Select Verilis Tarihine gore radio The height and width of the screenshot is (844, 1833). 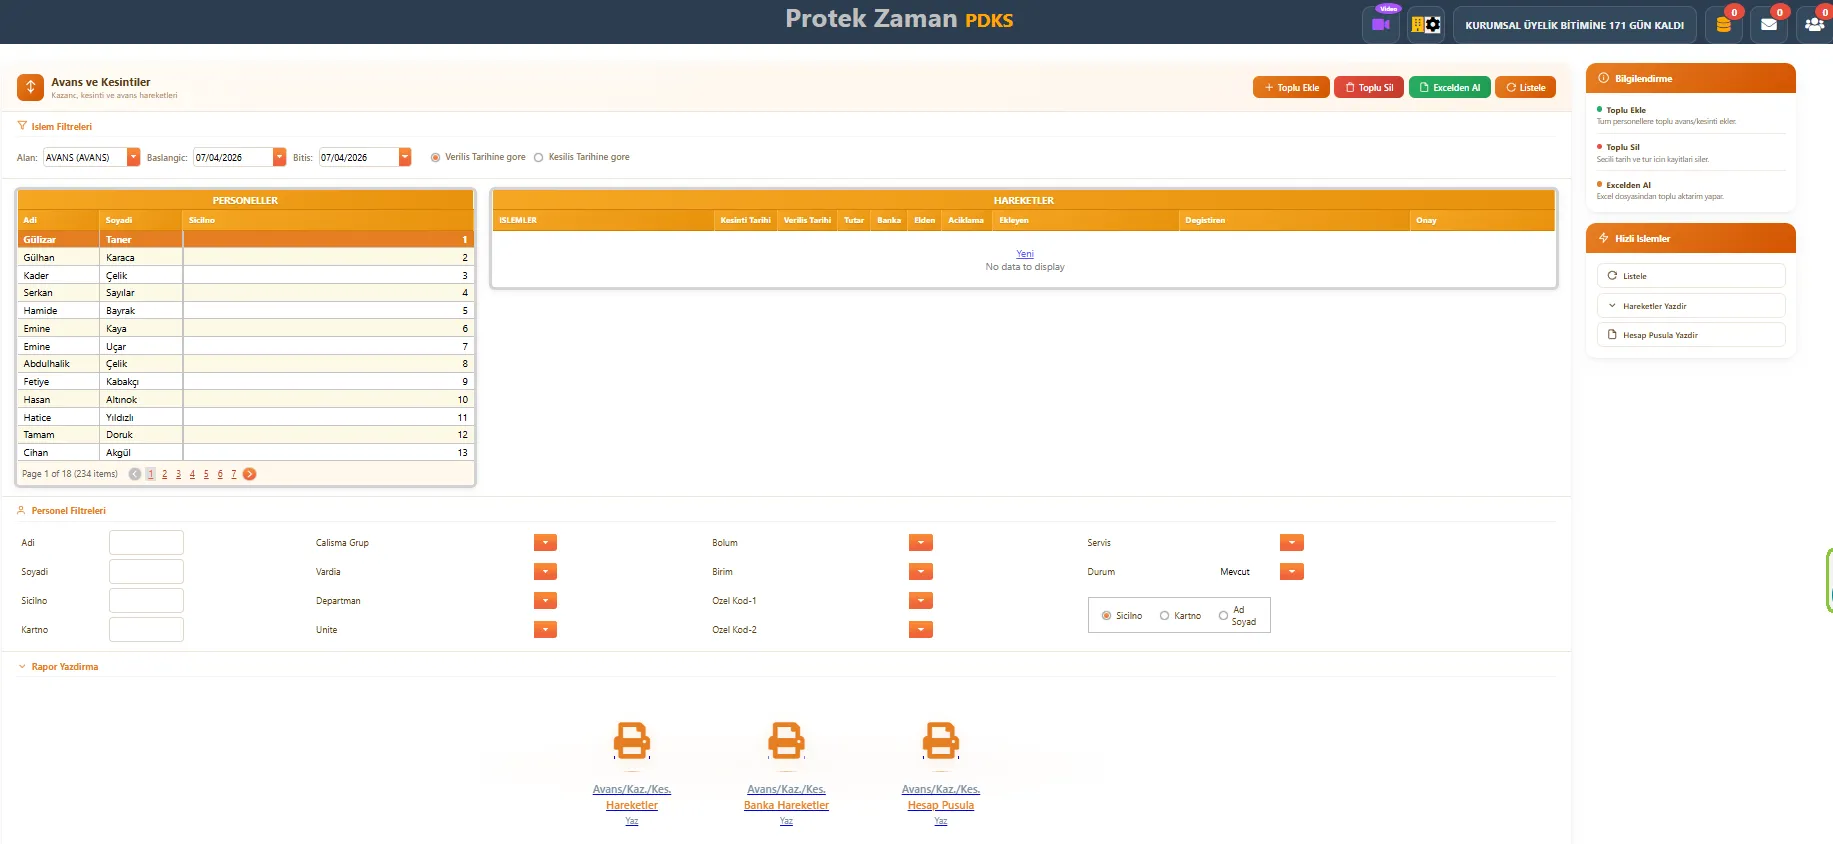(x=435, y=157)
